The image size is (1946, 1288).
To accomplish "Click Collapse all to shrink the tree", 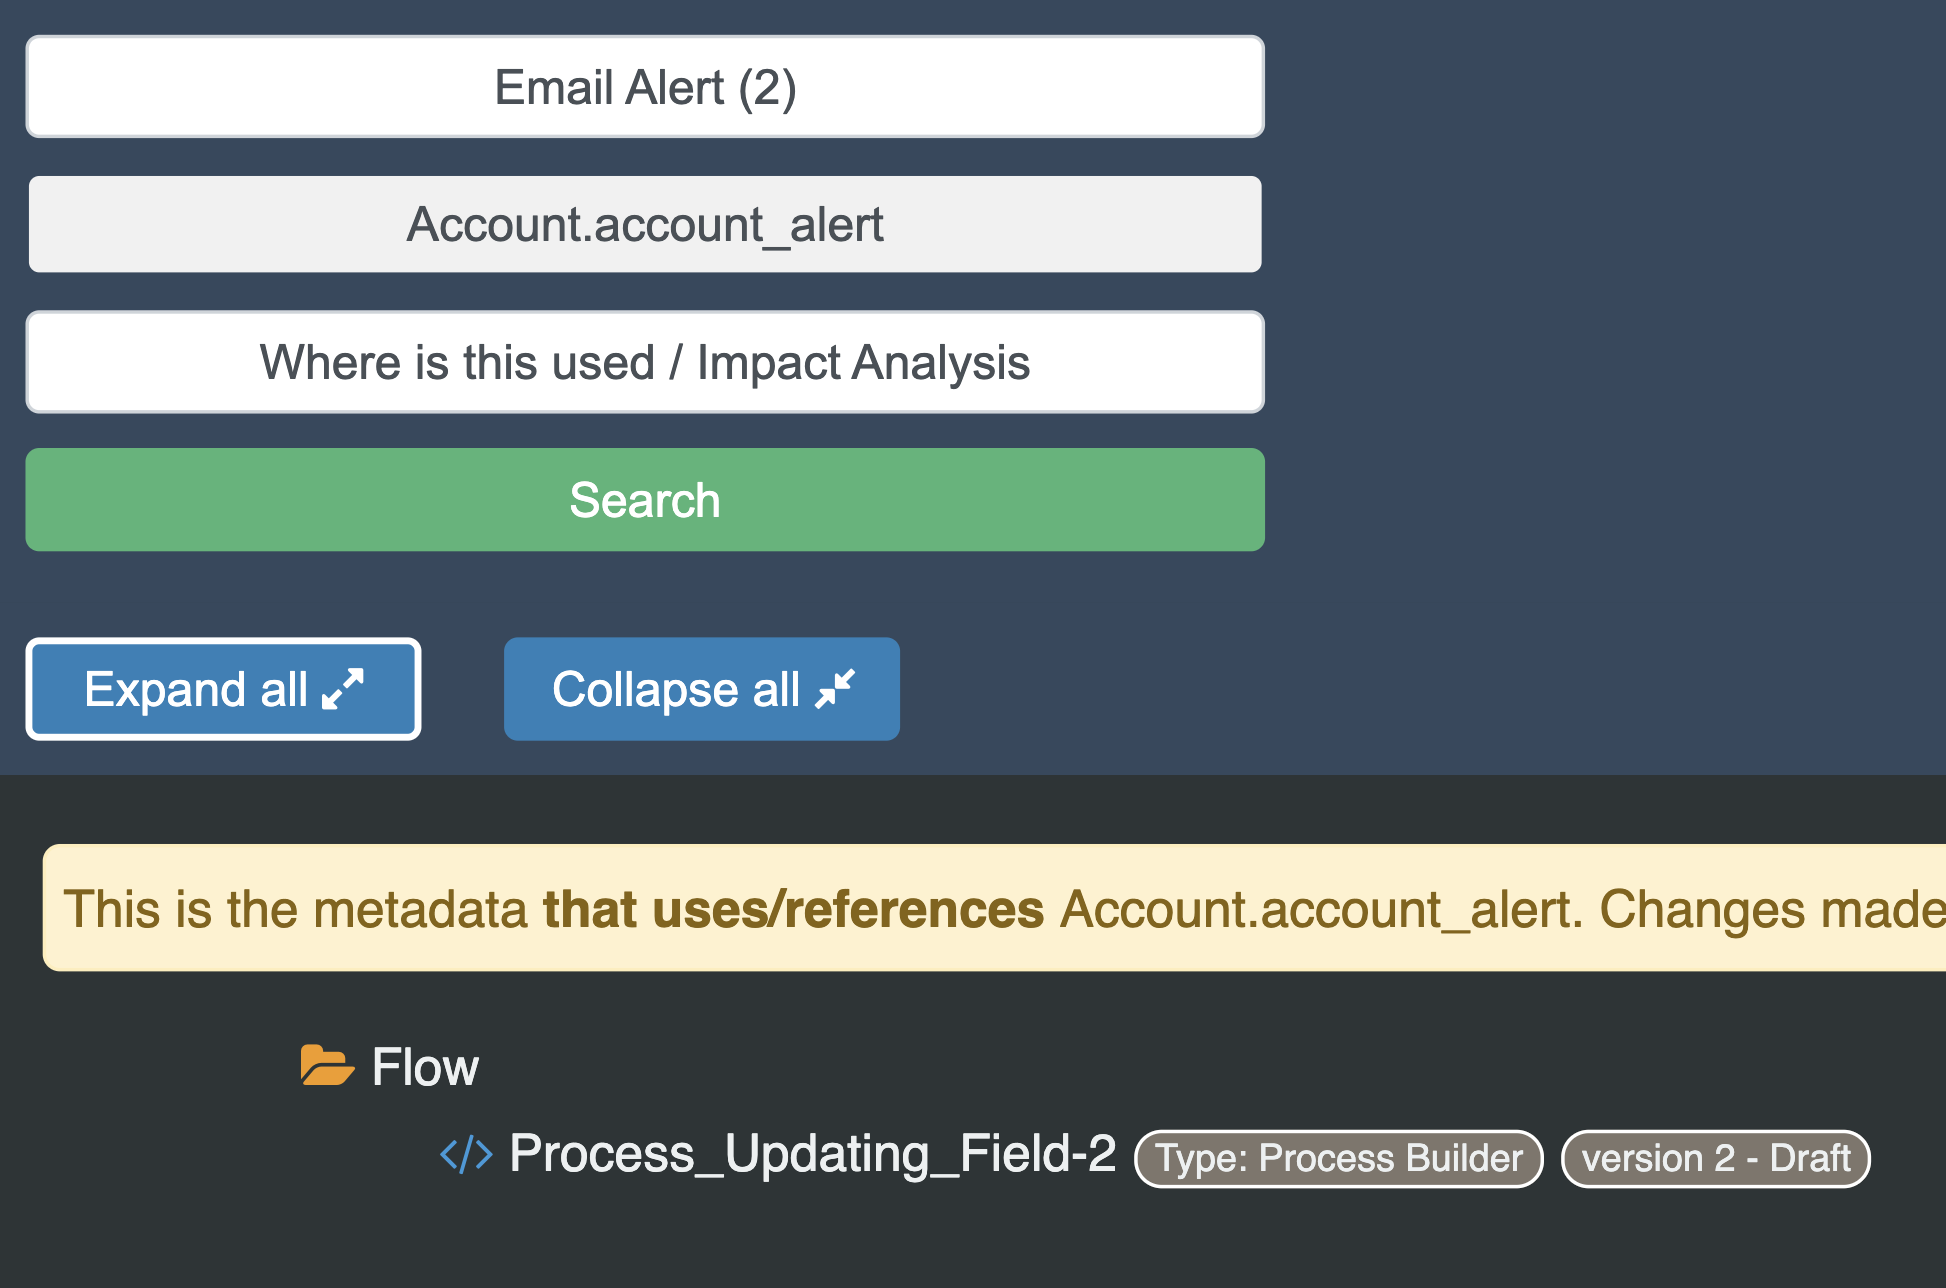I will point(701,687).
